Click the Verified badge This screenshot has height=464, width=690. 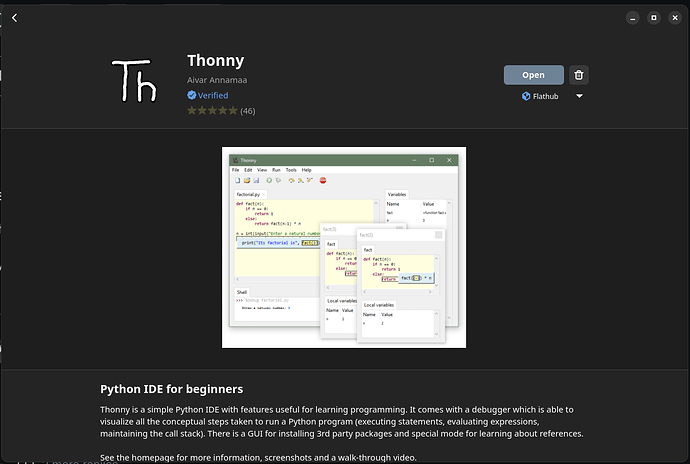[x=208, y=95]
